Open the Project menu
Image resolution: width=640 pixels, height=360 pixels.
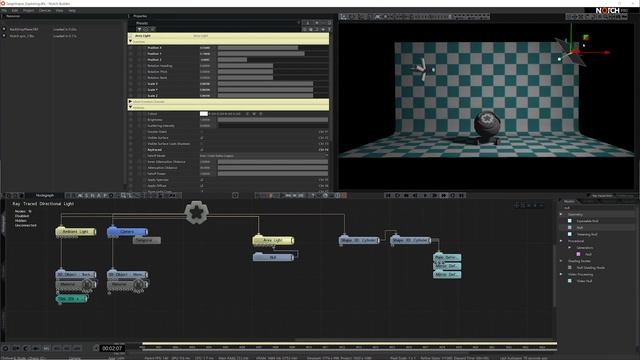pyautogui.click(x=29, y=10)
